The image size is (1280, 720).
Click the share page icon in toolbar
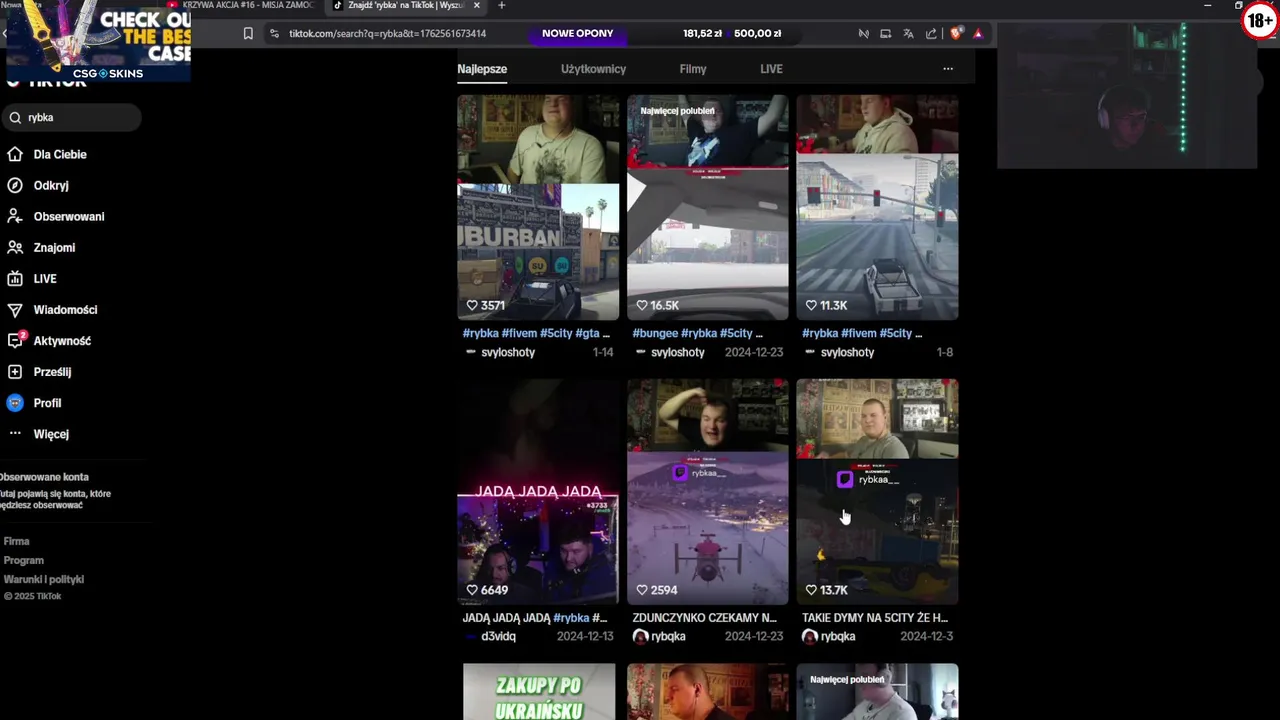(931, 33)
